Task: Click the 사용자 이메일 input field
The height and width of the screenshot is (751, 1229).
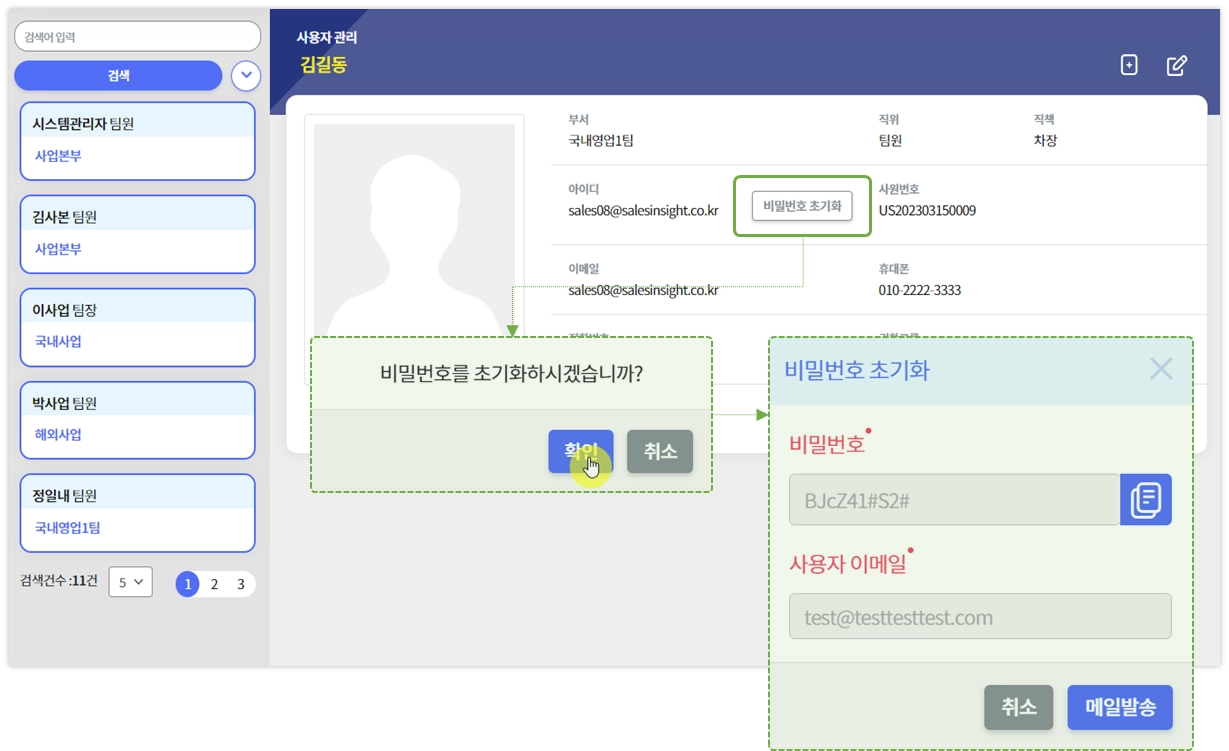Action: (980, 616)
